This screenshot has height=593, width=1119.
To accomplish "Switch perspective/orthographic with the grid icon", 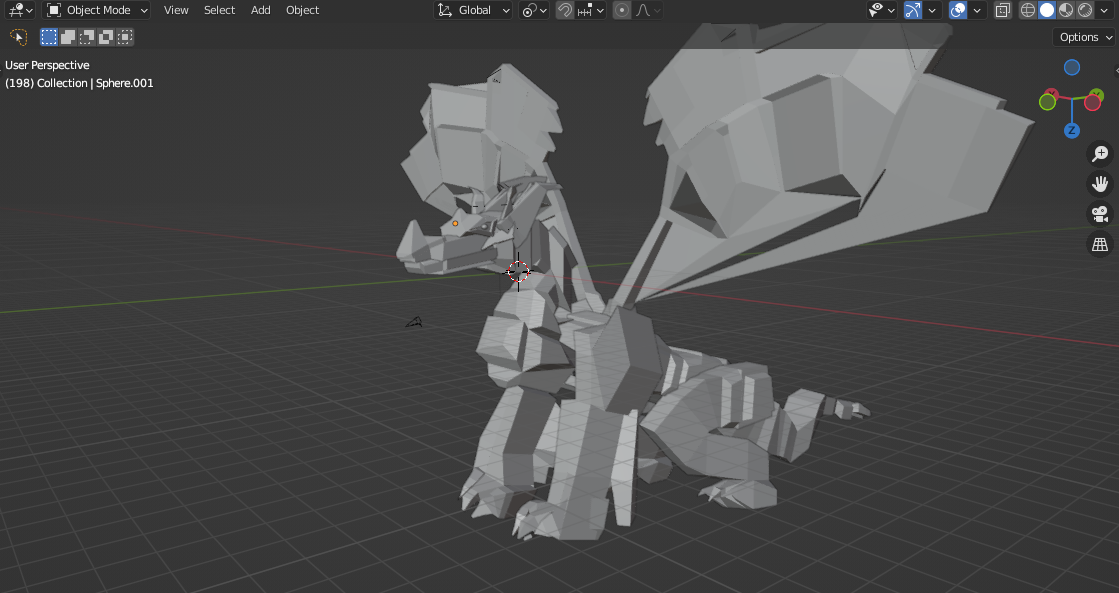I will (x=1100, y=244).
